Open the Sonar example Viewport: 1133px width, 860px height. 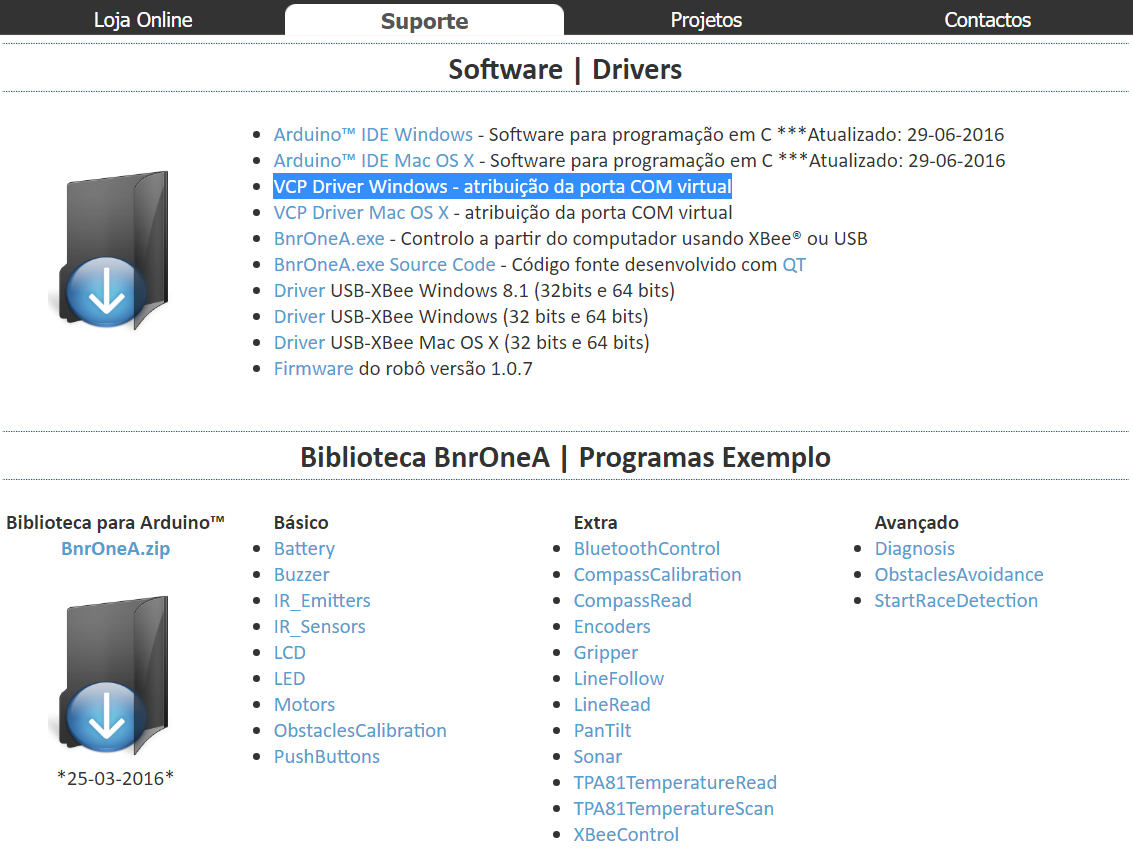(x=598, y=757)
